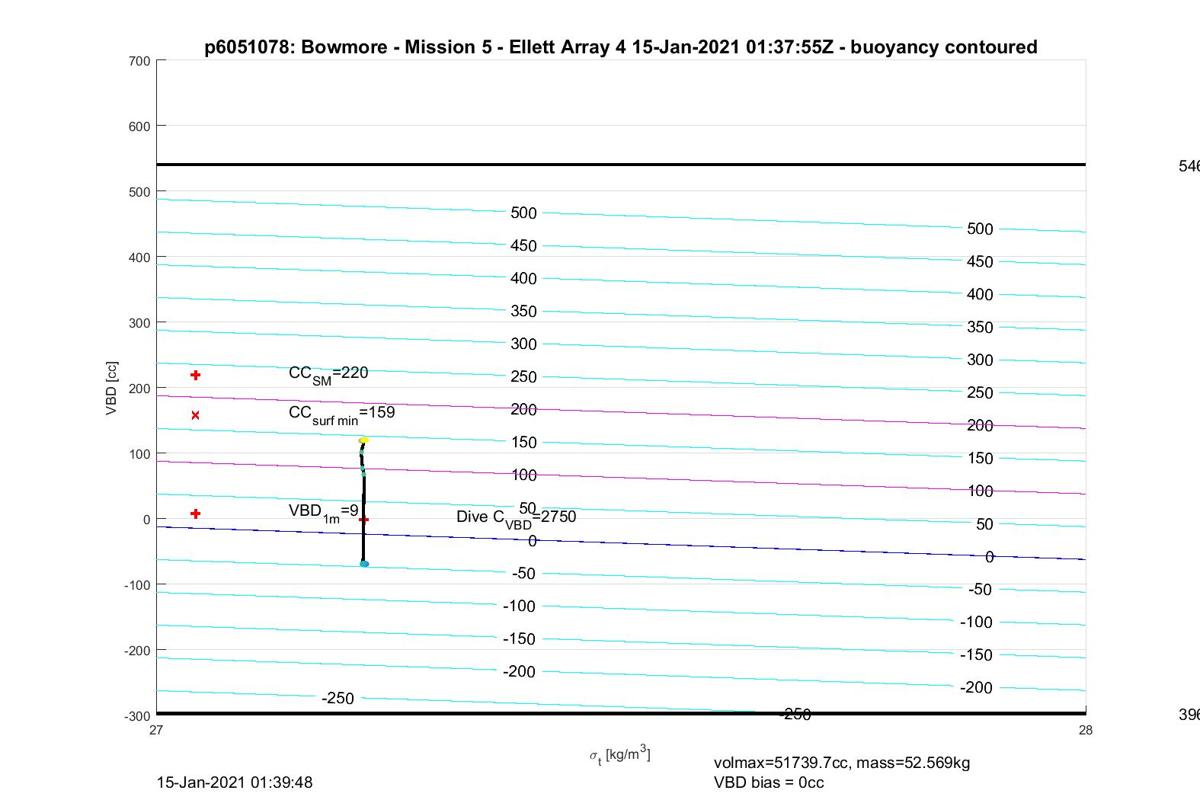
Task: Click the y-axis tick label -100
Action: (137, 585)
